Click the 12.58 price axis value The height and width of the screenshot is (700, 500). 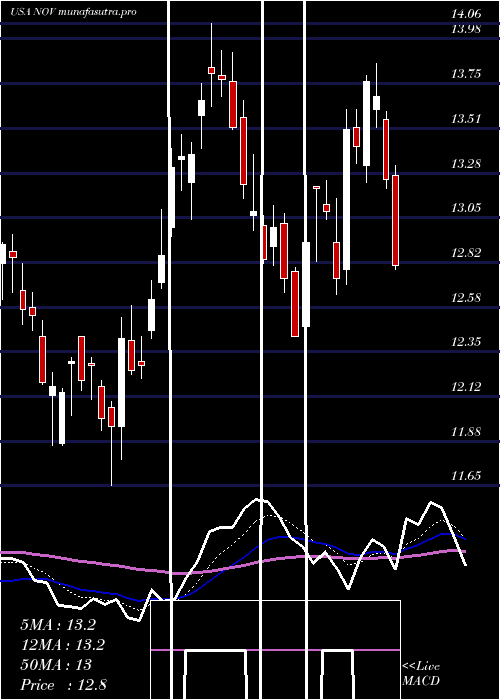click(x=466, y=297)
